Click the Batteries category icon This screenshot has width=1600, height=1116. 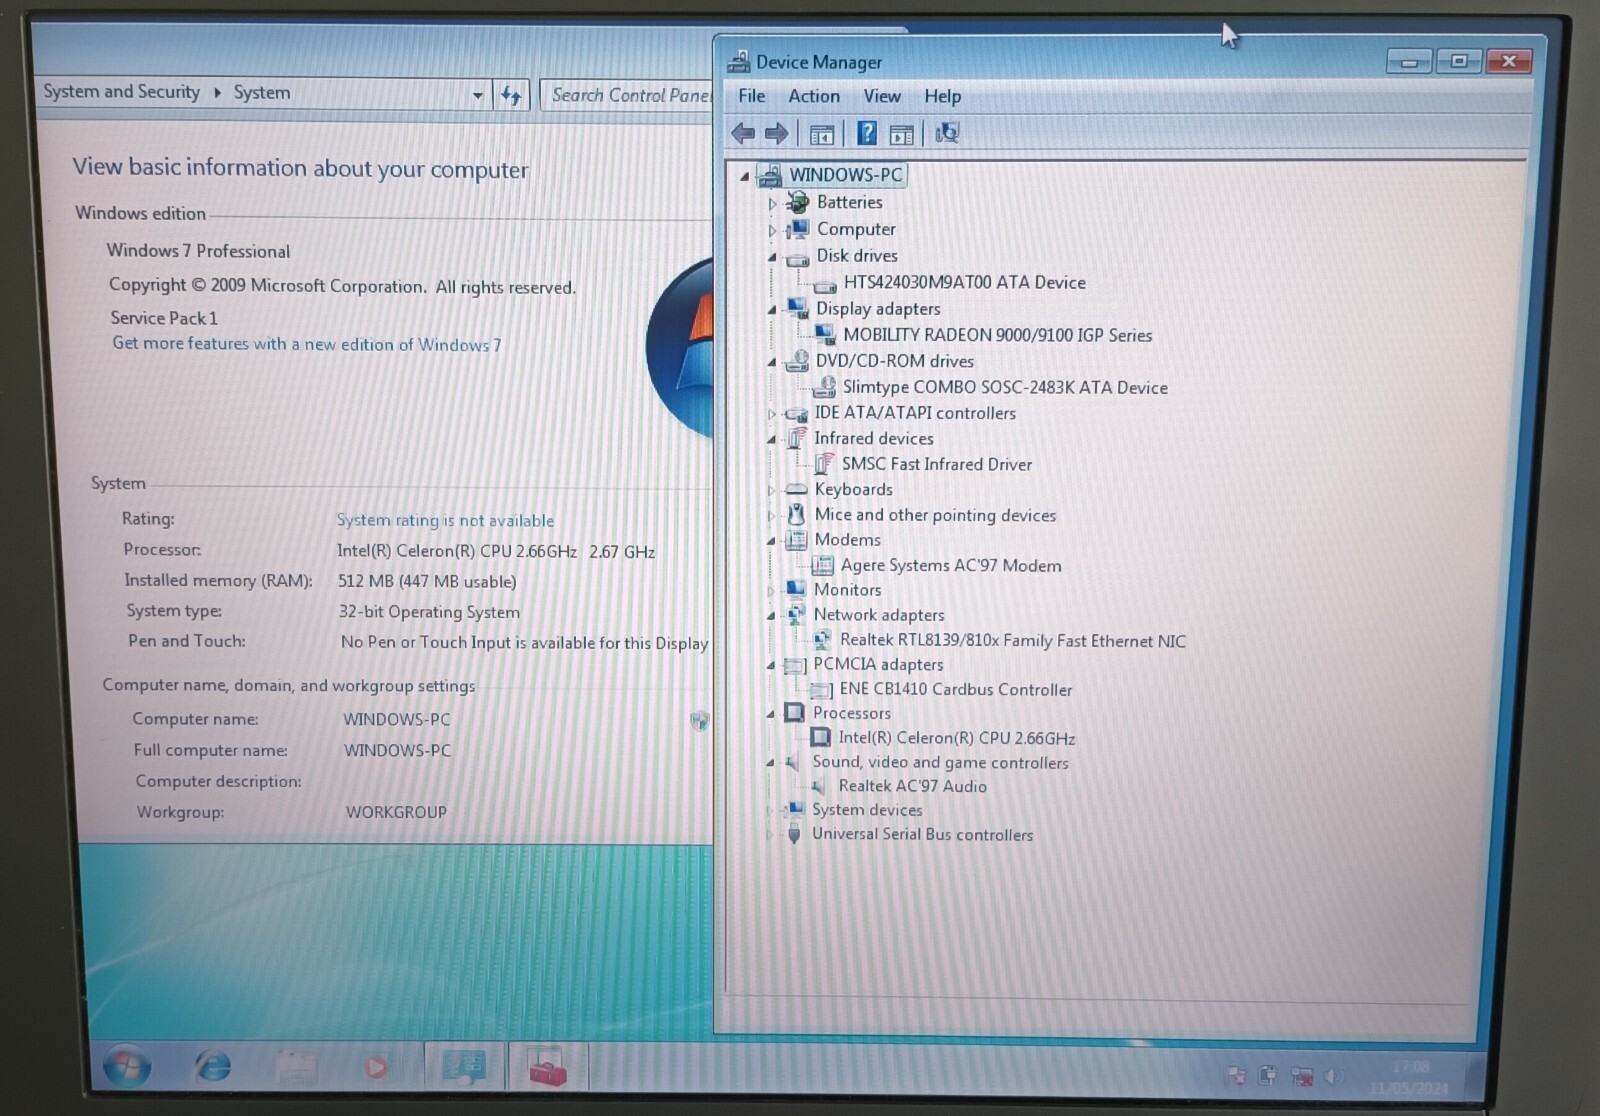(x=797, y=203)
